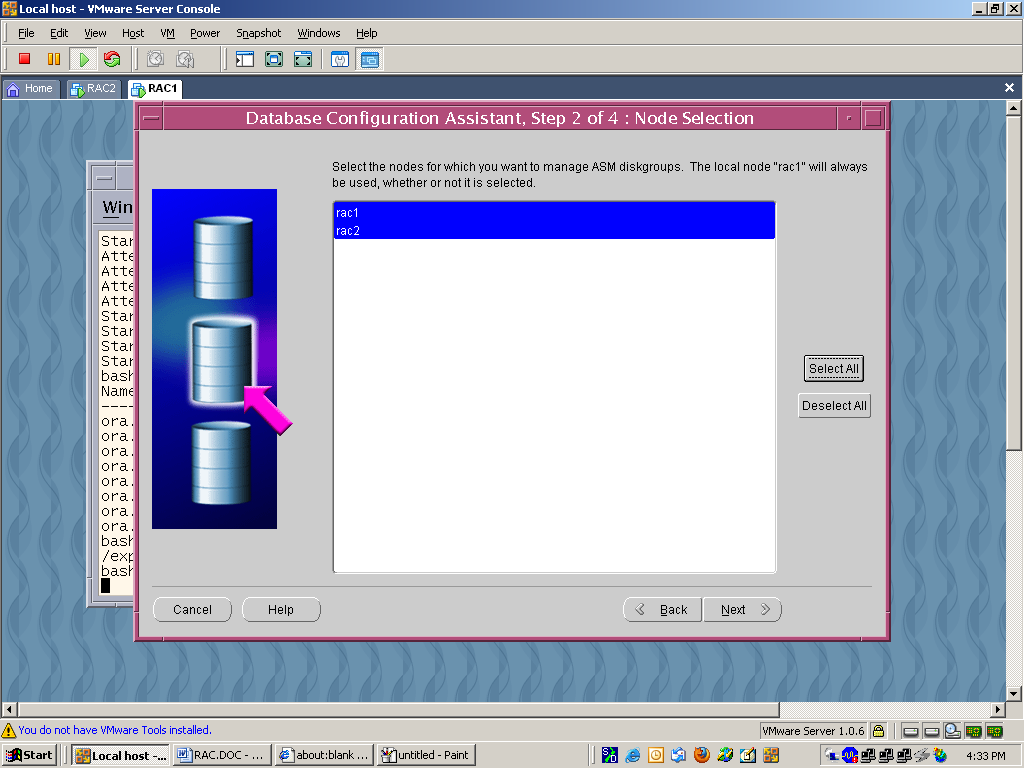Open the Help menu
The width and height of the screenshot is (1024, 768).
click(x=366, y=33)
